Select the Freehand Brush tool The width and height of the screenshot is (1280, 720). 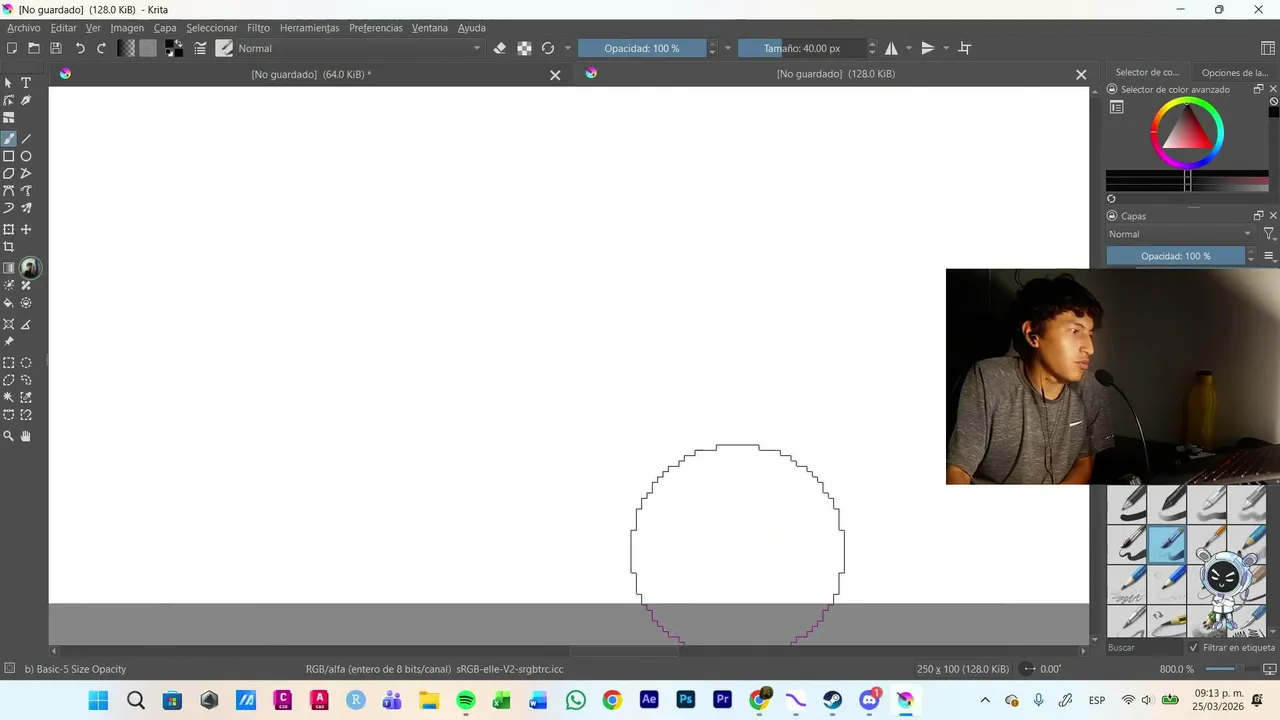tap(9, 139)
